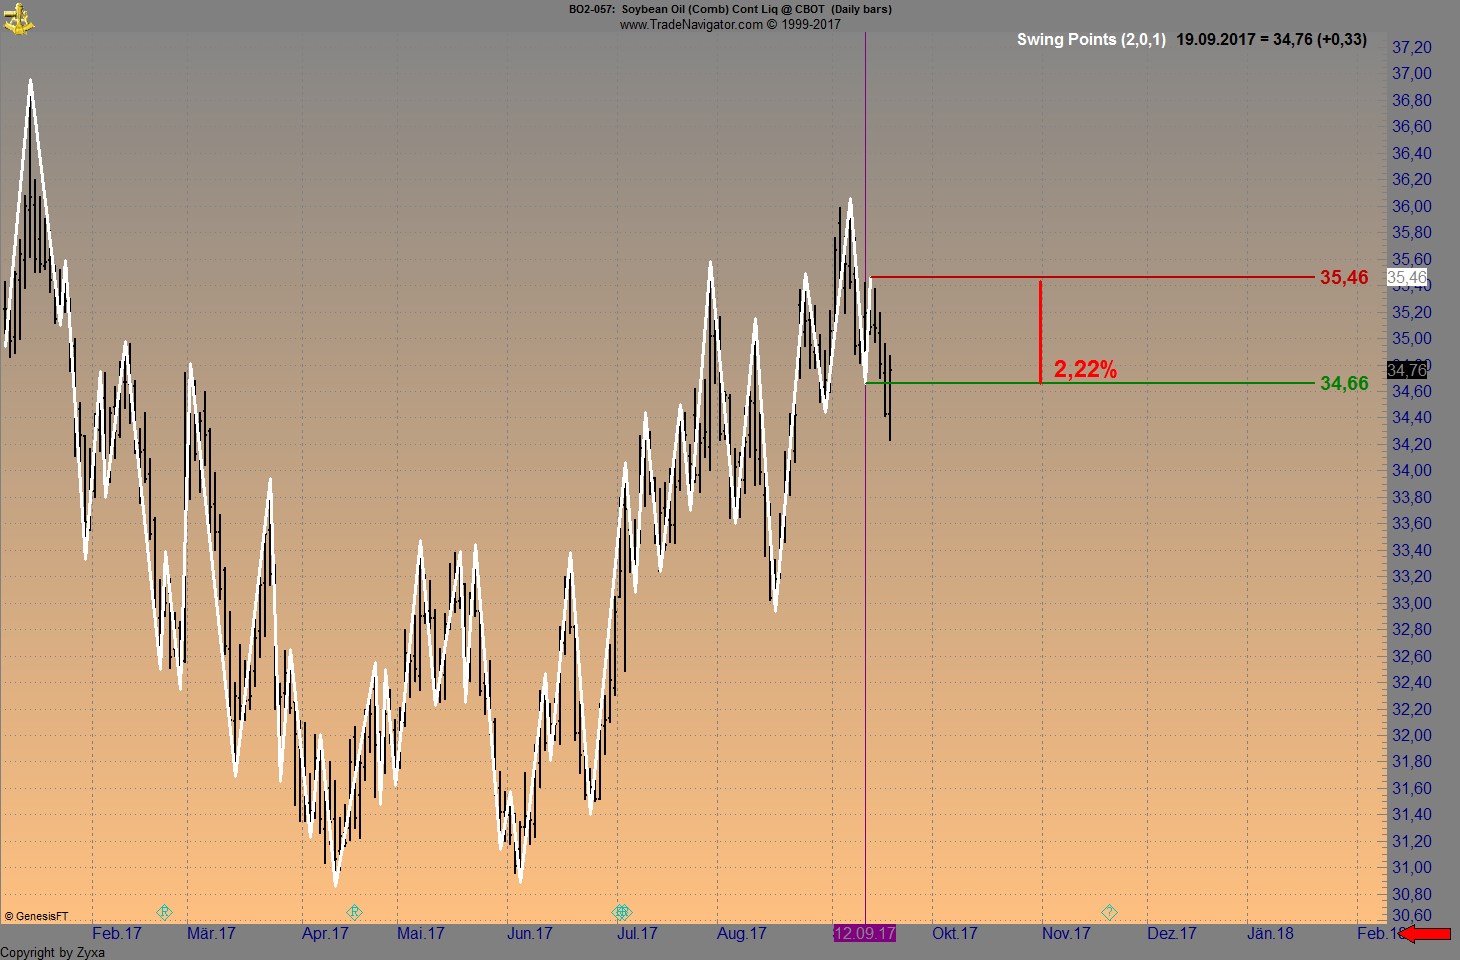
Task: Click the red 2,22% measurement label
Action: click(x=1086, y=369)
